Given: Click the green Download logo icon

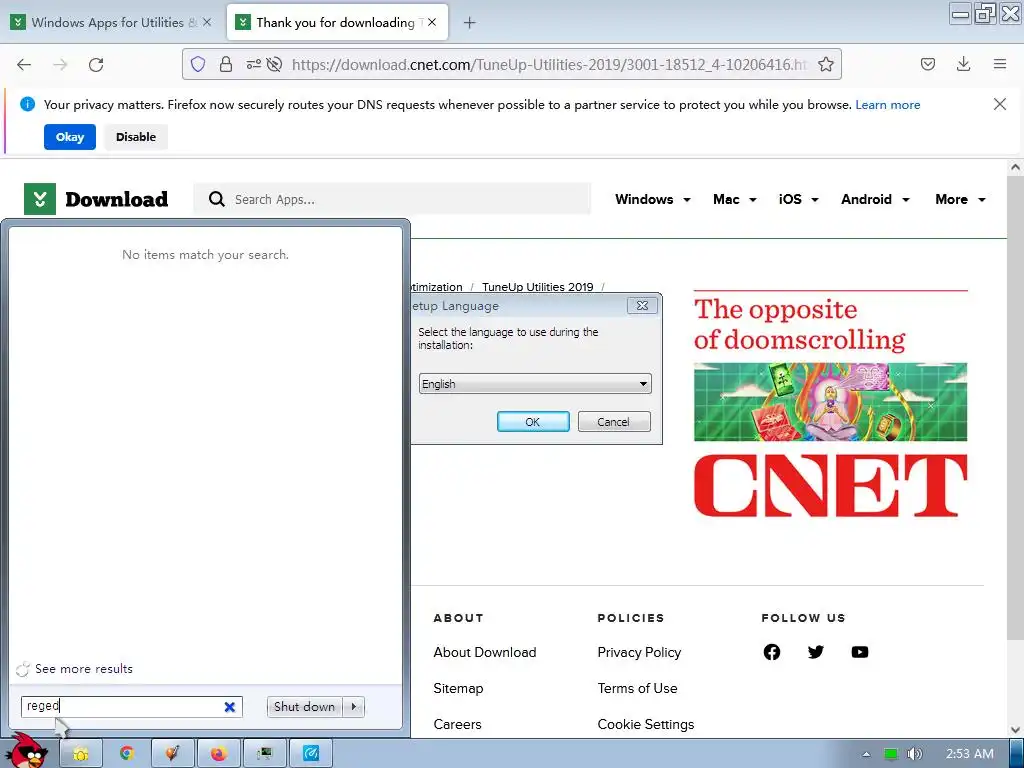Looking at the screenshot, I should (40, 199).
